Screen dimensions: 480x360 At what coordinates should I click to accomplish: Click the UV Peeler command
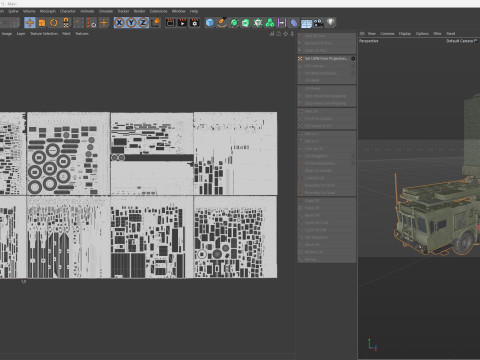point(327,89)
